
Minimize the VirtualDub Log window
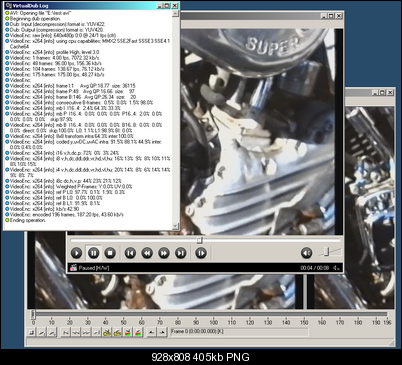coord(160,5)
